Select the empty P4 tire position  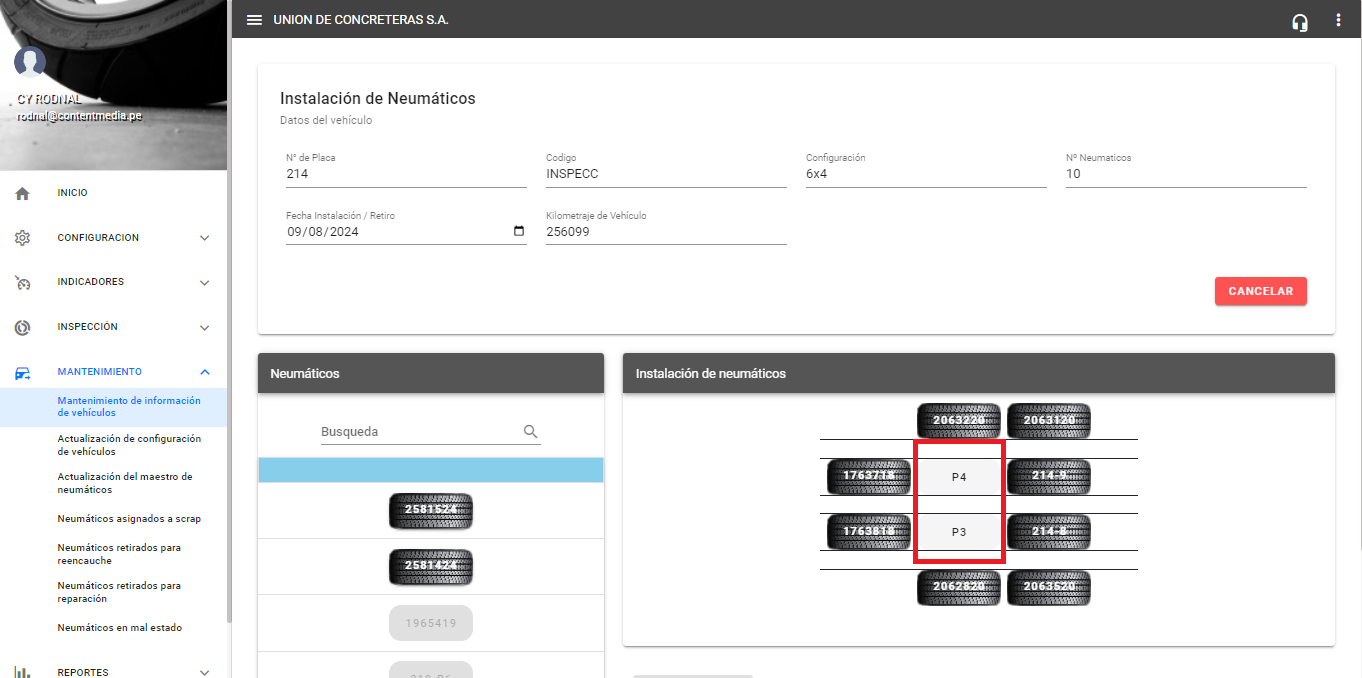click(958, 477)
